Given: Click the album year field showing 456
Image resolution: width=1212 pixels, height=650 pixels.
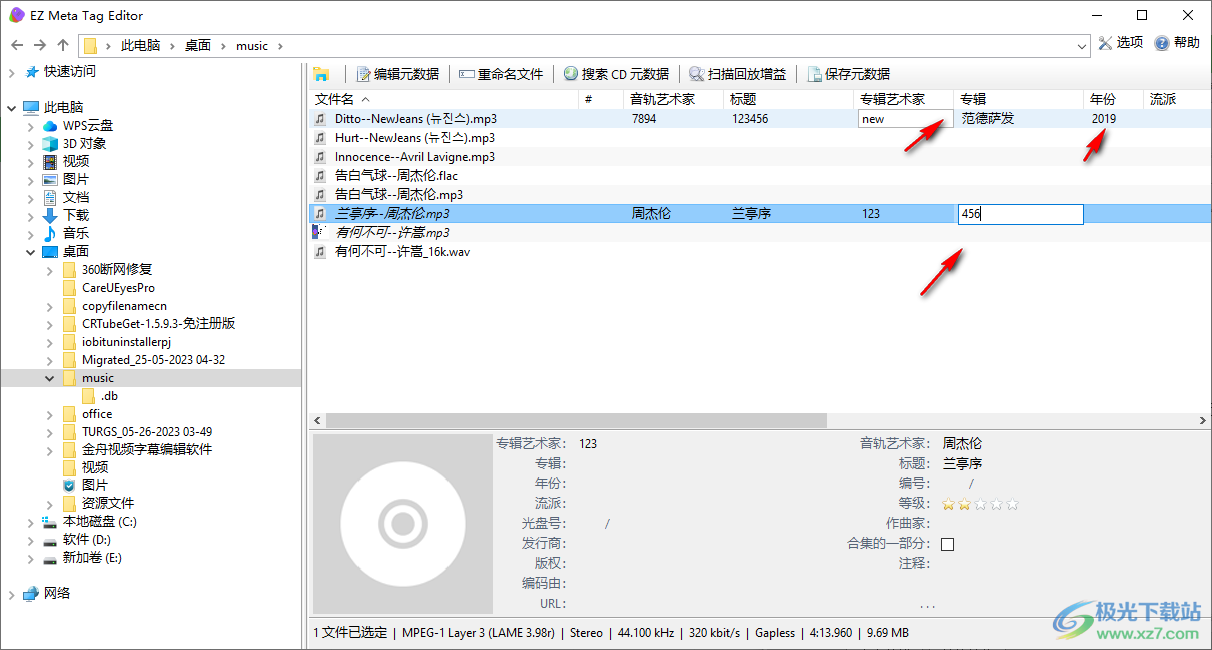Looking at the screenshot, I should pos(1020,213).
